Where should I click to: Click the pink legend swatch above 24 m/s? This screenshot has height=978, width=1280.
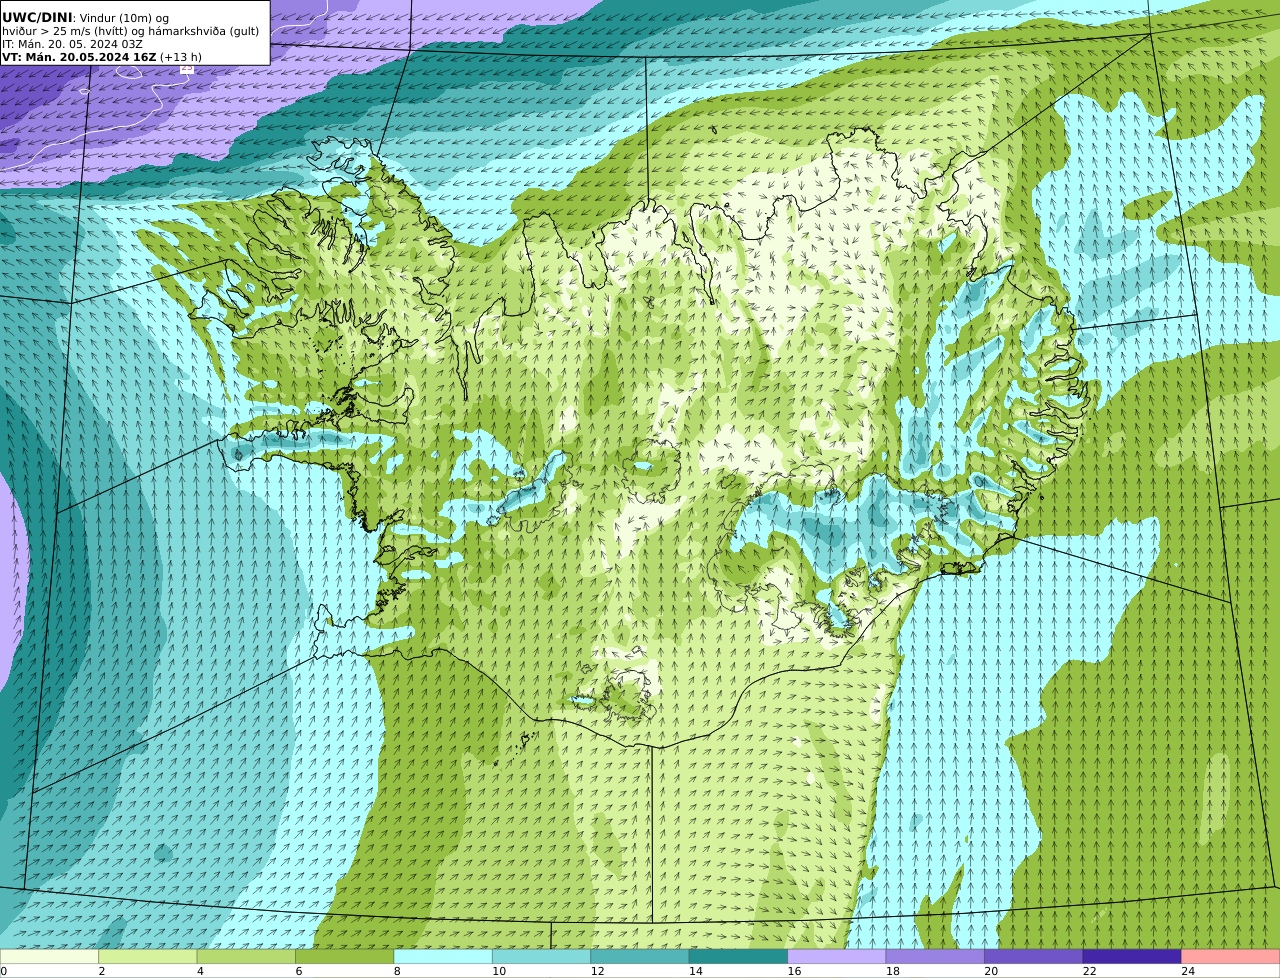[1231, 957]
